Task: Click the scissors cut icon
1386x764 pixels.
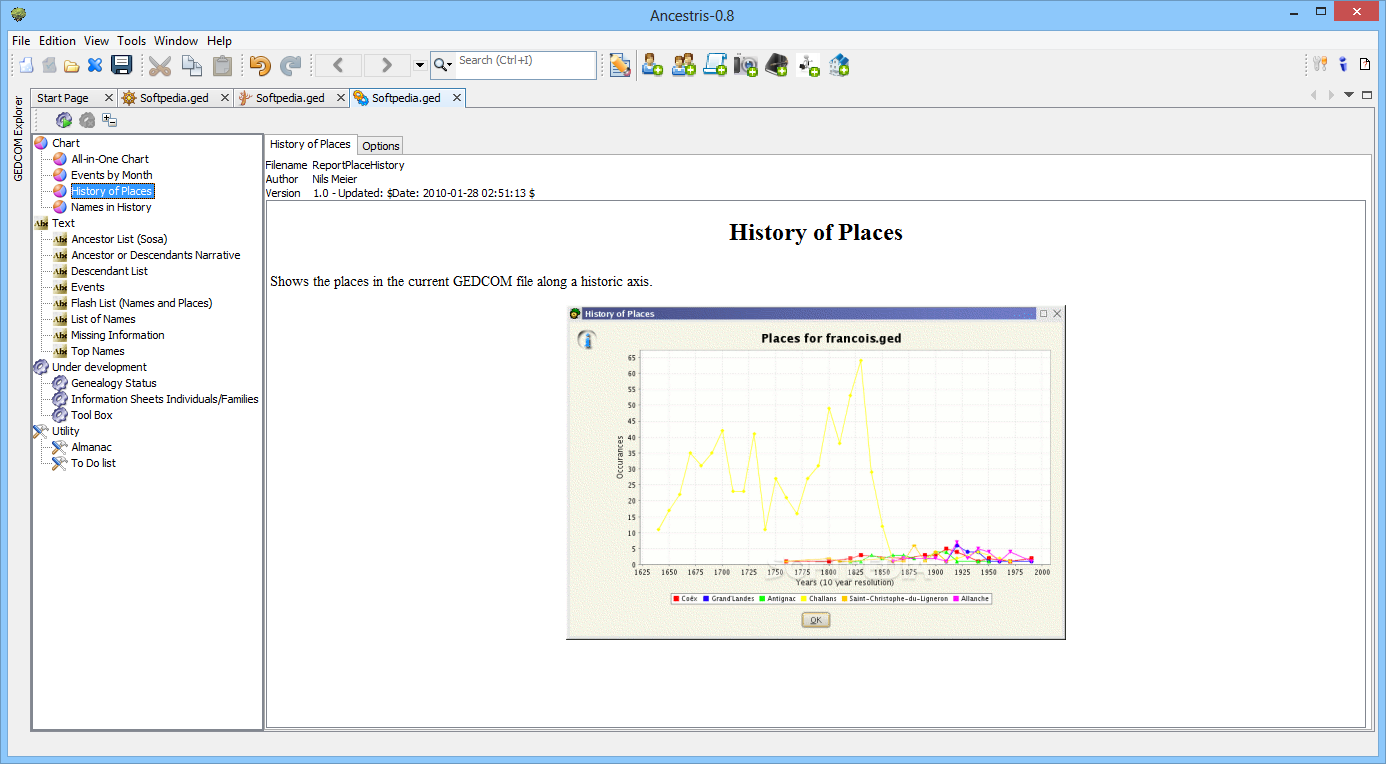Action: pyautogui.click(x=160, y=66)
